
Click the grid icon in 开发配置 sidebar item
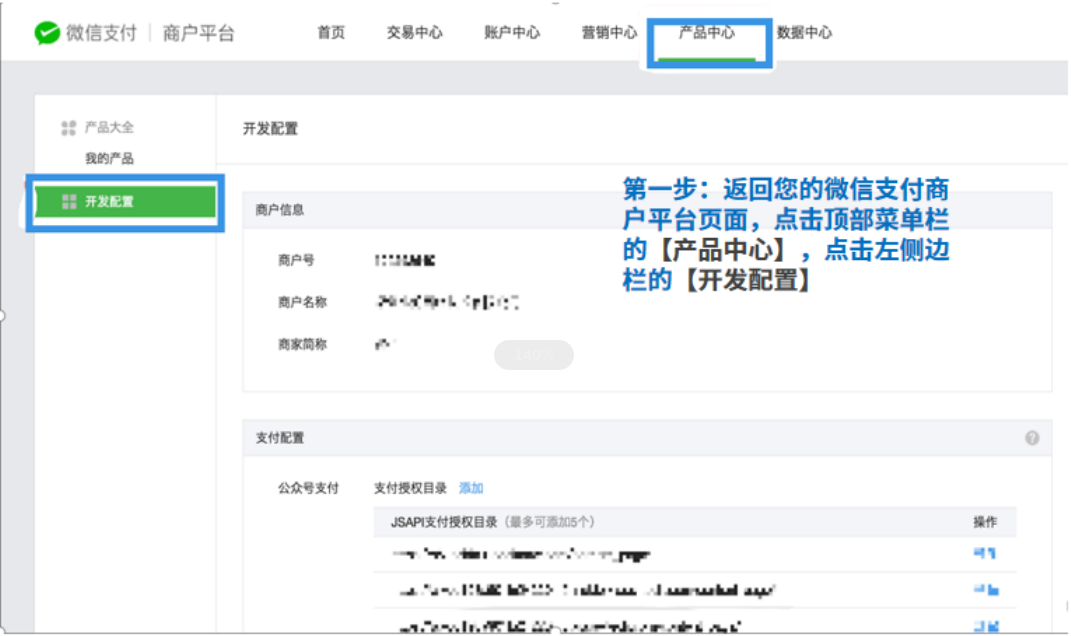[x=69, y=202]
